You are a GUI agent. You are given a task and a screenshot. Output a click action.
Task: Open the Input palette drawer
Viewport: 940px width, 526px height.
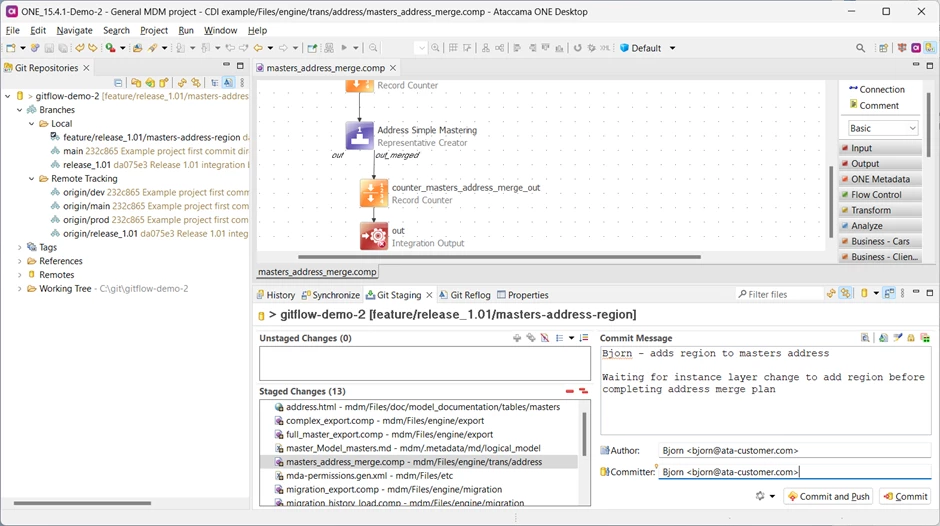coord(881,148)
